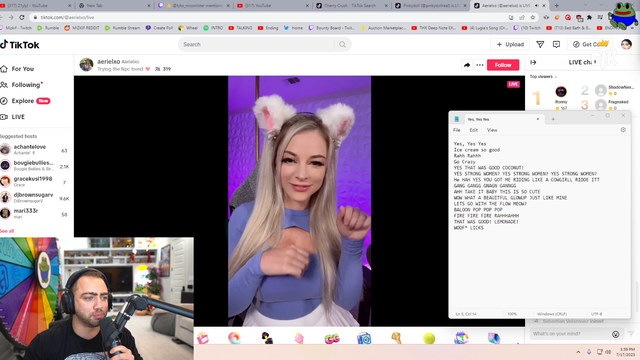Open the Rumble bookmark
The image size is (640, 360).
[48, 28]
